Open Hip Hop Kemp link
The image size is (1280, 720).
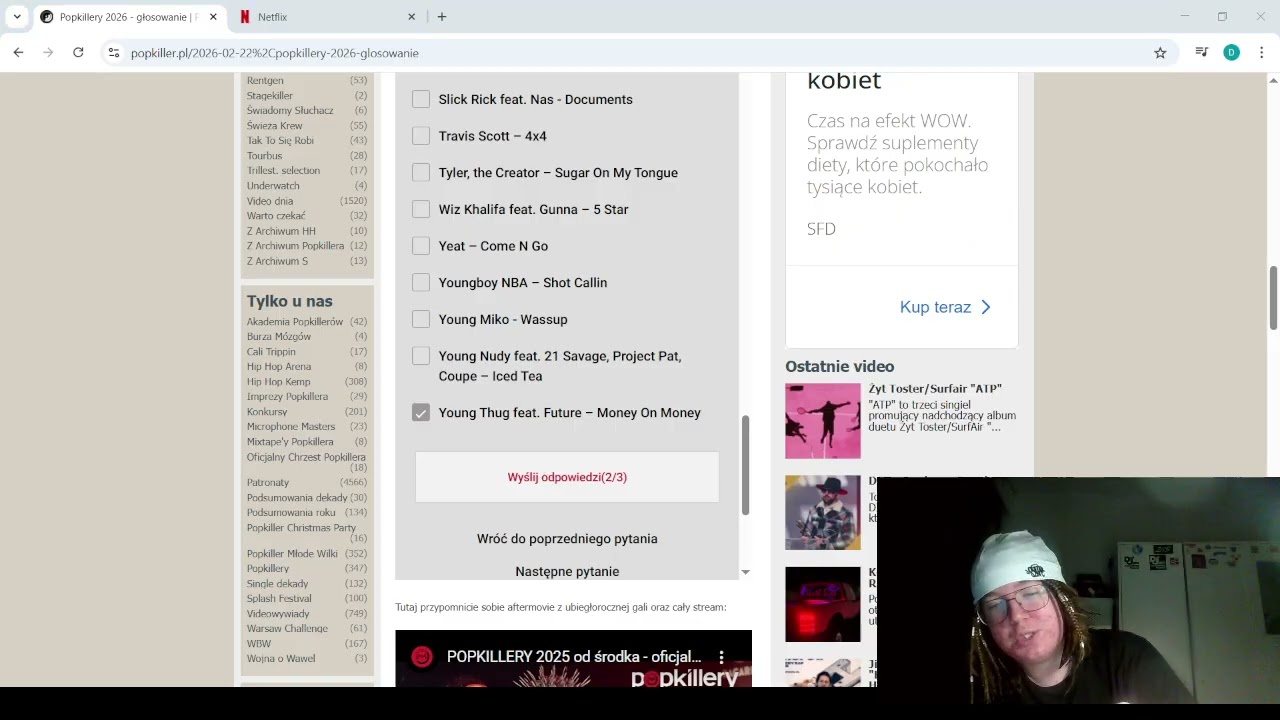click(x=279, y=381)
